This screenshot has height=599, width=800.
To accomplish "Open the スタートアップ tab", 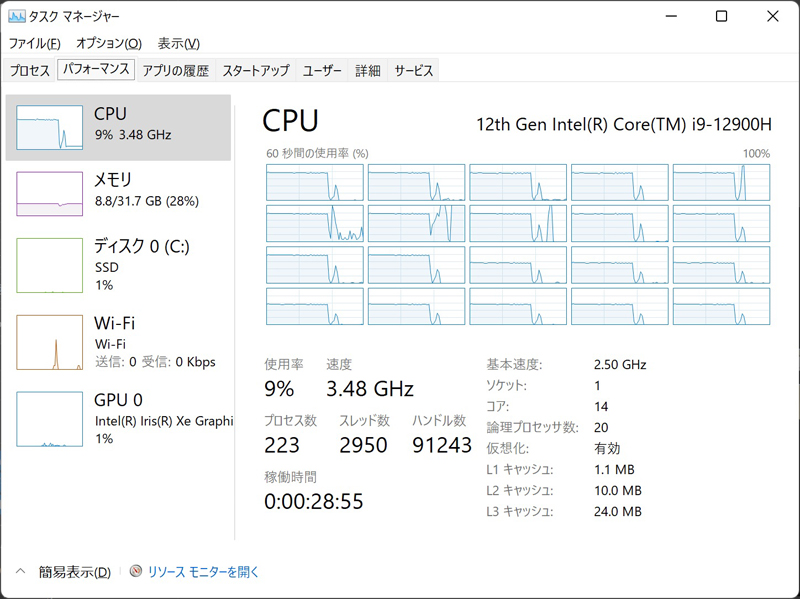I will pyautogui.click(x=254, y=70).
